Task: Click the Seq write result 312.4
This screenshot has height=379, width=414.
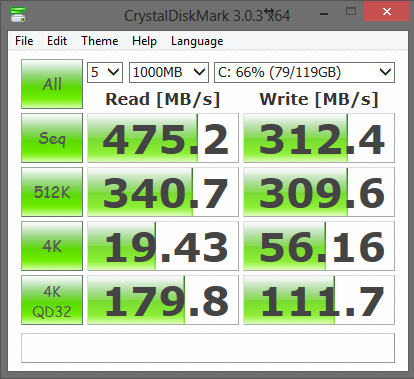Action: 319,138
